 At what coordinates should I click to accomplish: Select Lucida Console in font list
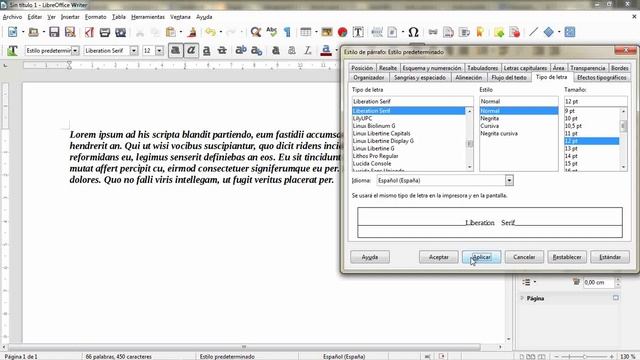point(372,163)
